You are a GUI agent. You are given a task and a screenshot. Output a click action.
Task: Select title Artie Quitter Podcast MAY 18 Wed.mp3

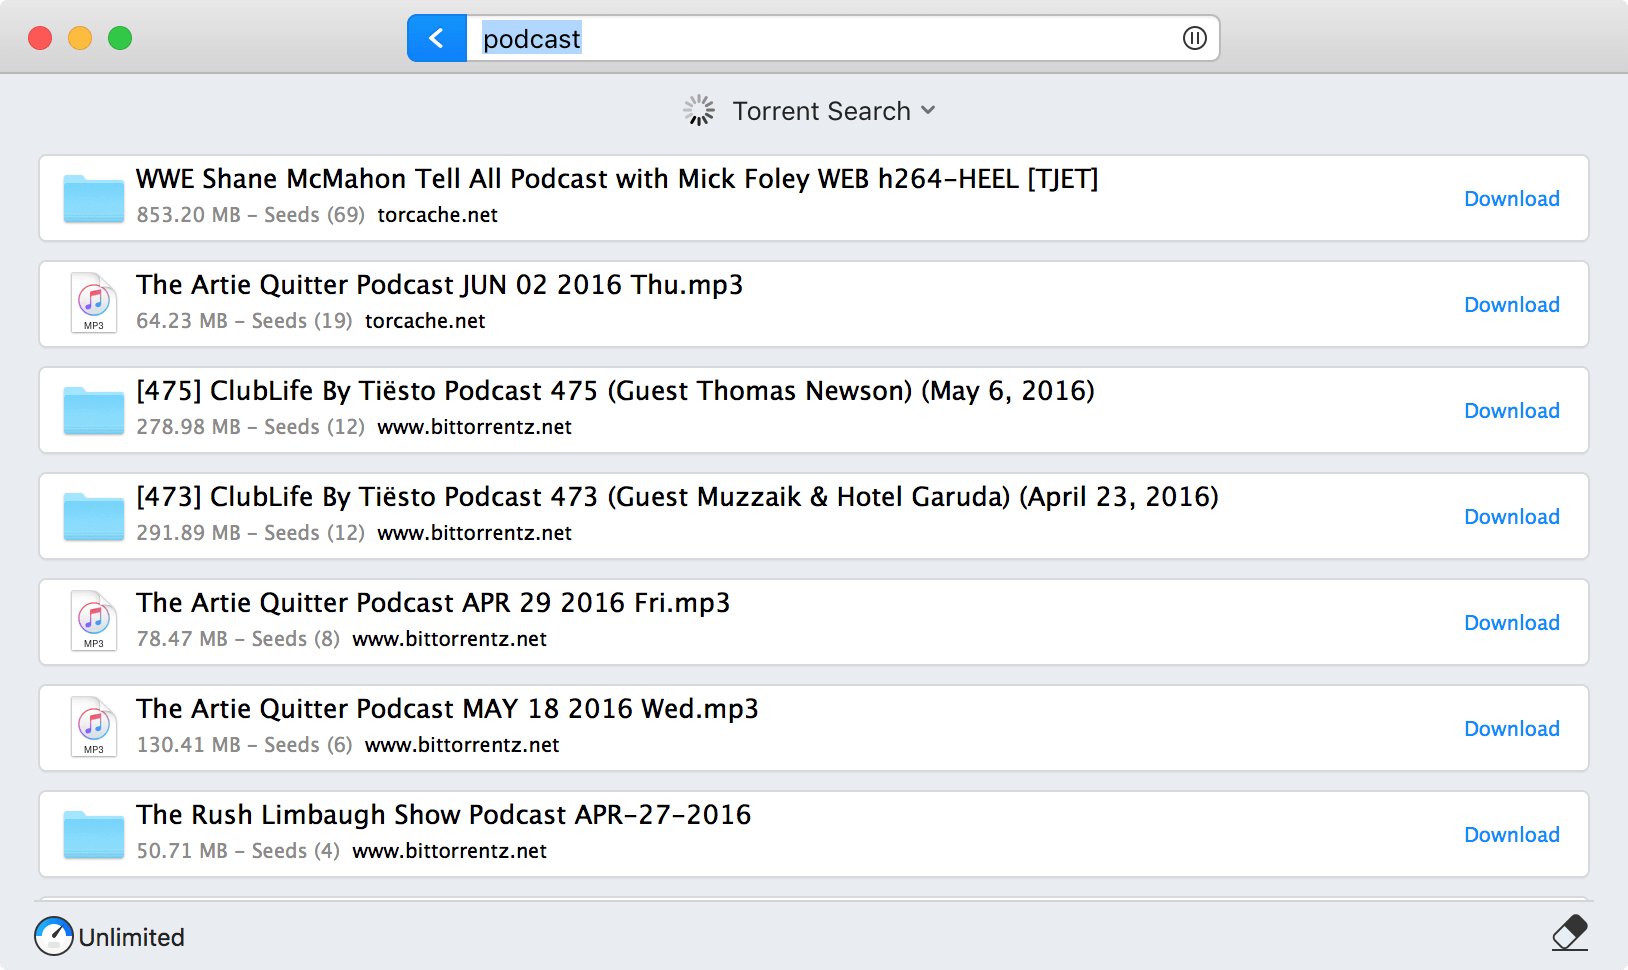coord(447,709)
